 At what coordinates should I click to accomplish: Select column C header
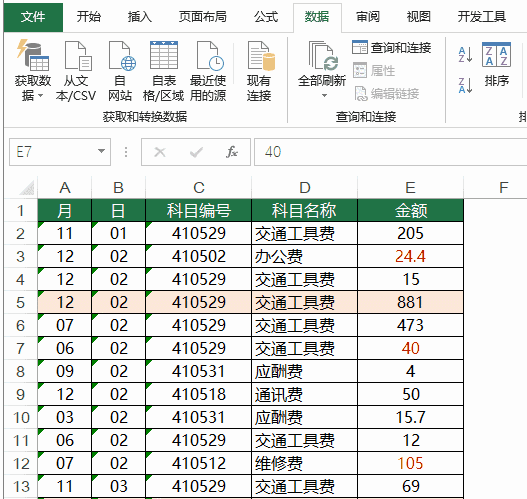[199, 188]
